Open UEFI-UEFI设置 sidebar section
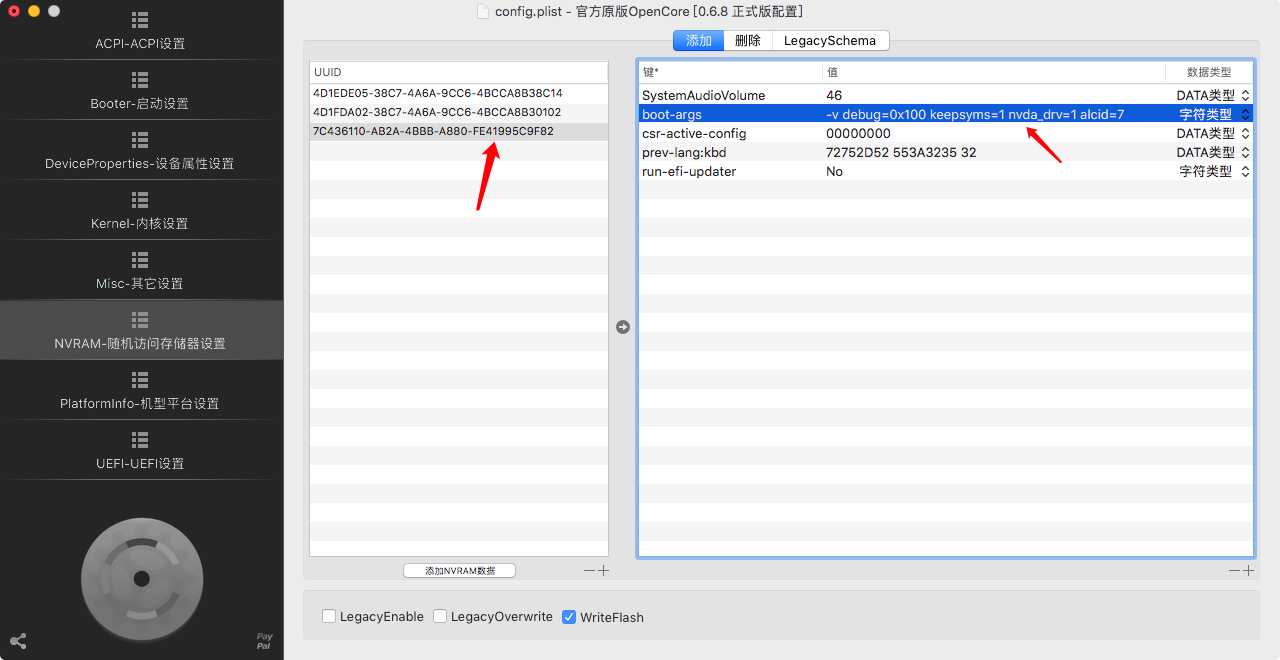 click(140, 451)
